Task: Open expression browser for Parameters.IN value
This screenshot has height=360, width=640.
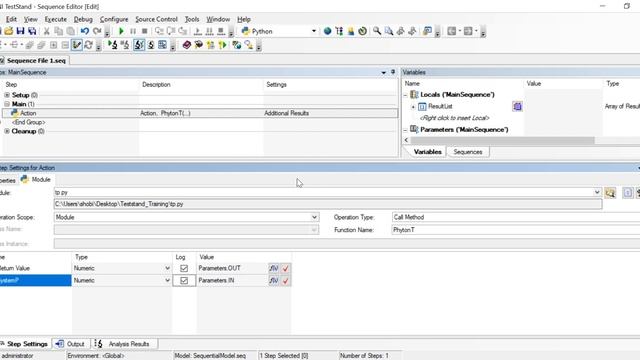Action: point(273,280)
